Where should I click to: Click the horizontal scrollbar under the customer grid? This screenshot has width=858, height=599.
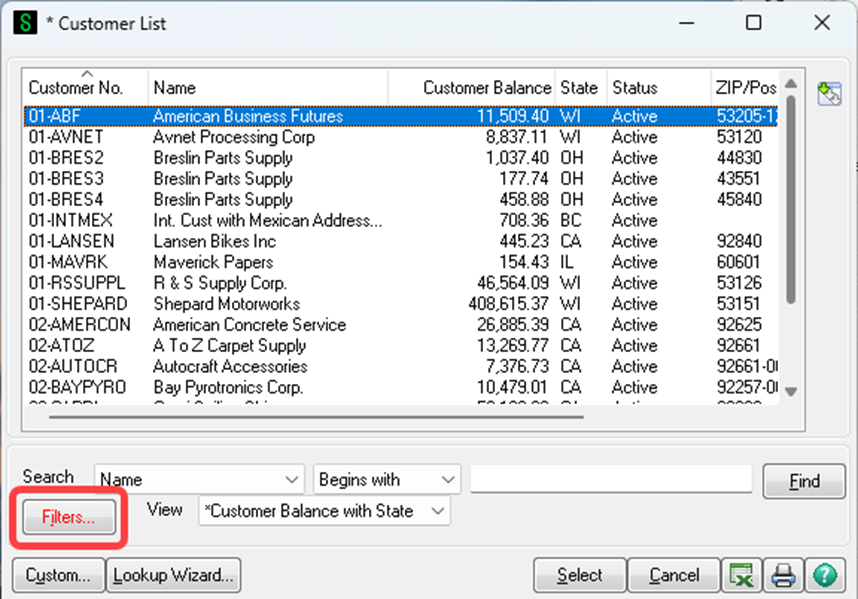point(316,417)
